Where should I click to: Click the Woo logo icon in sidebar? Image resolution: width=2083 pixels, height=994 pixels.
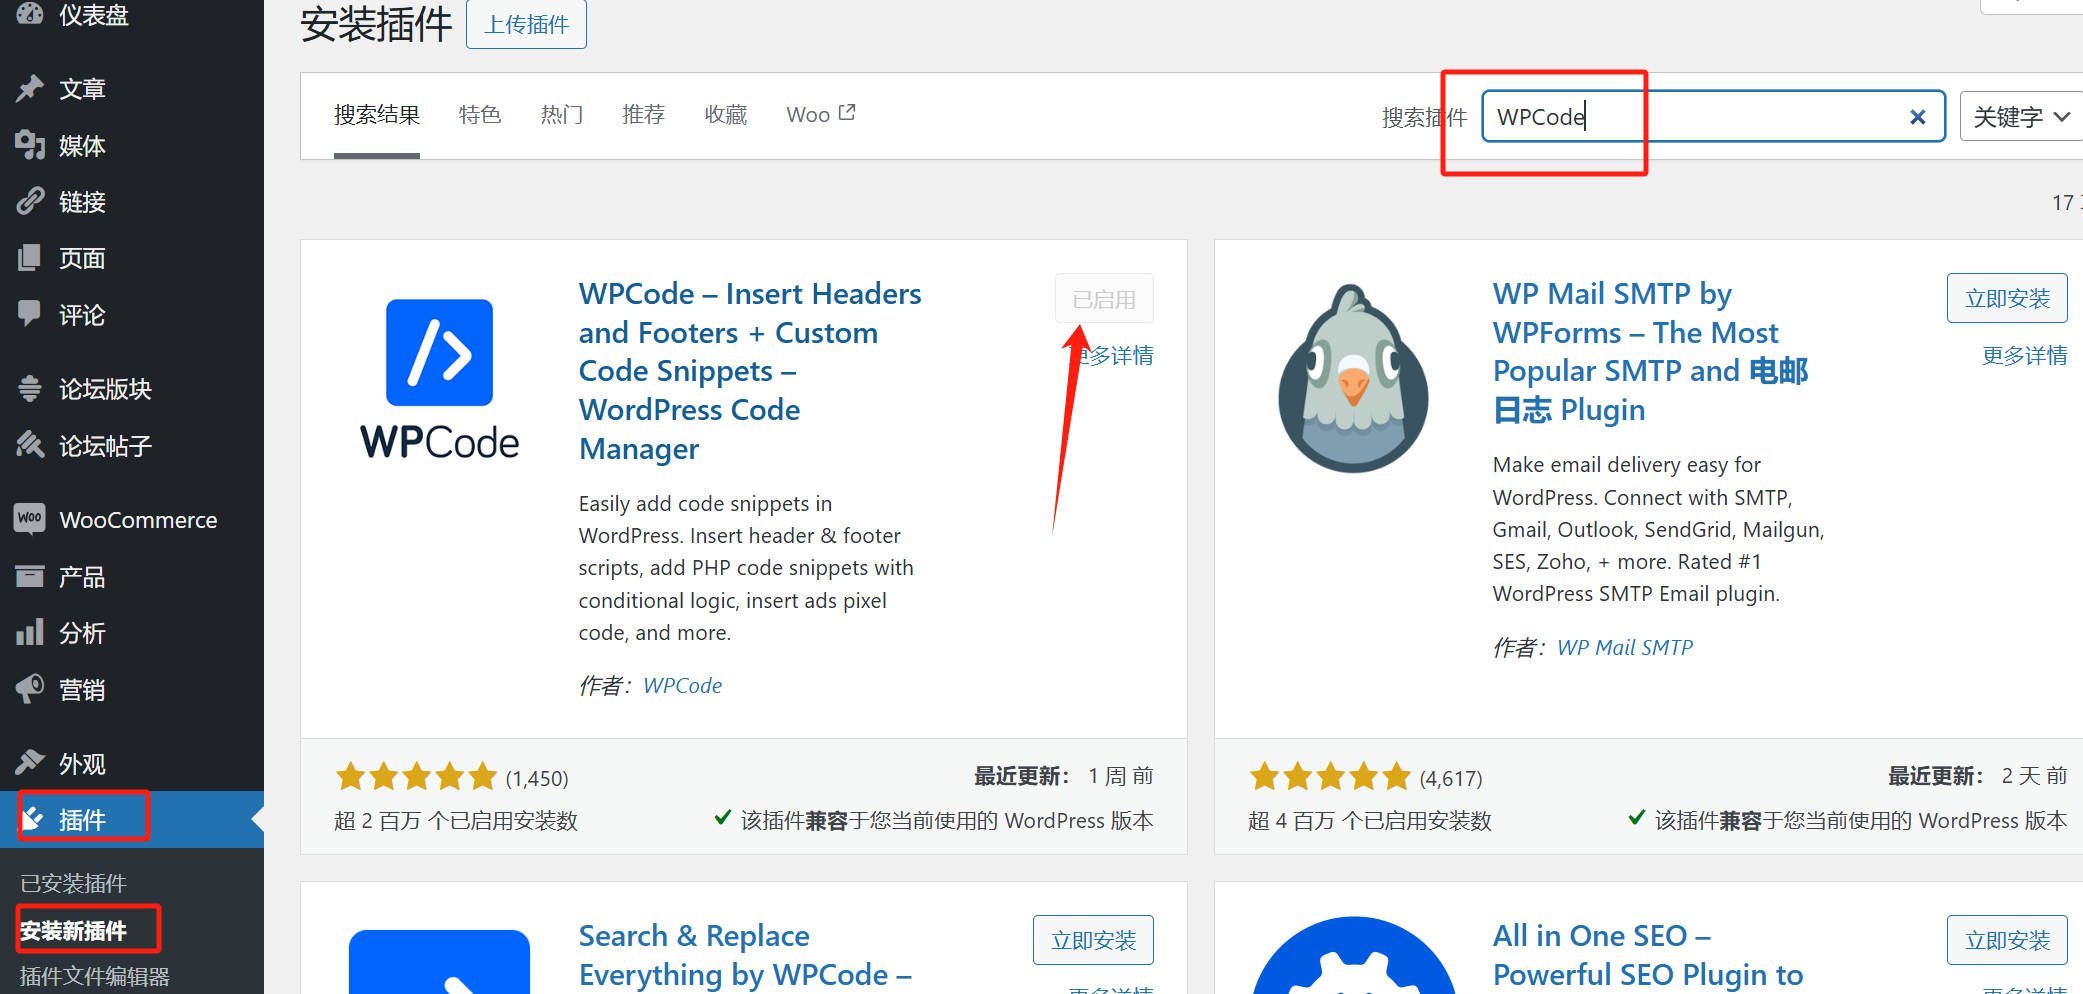[x=30, y=519]
